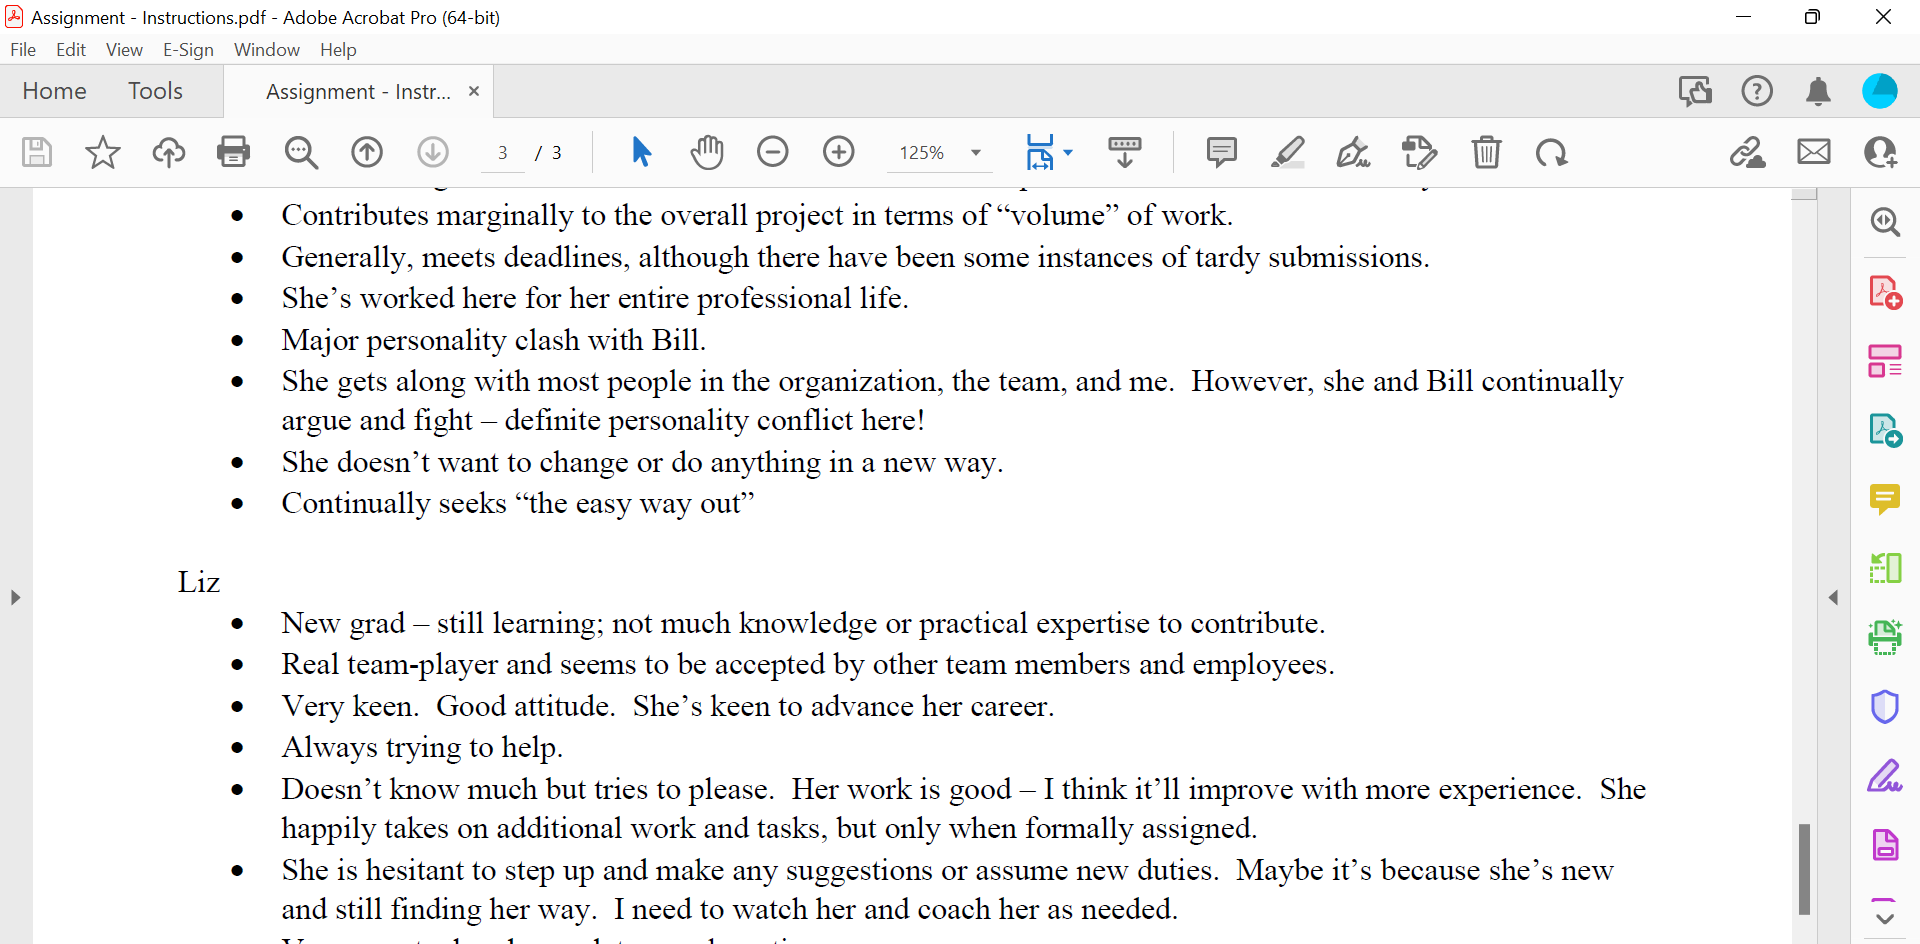The image size is (1920, 944).
Task: Open your account profile
Action: 1881,91
